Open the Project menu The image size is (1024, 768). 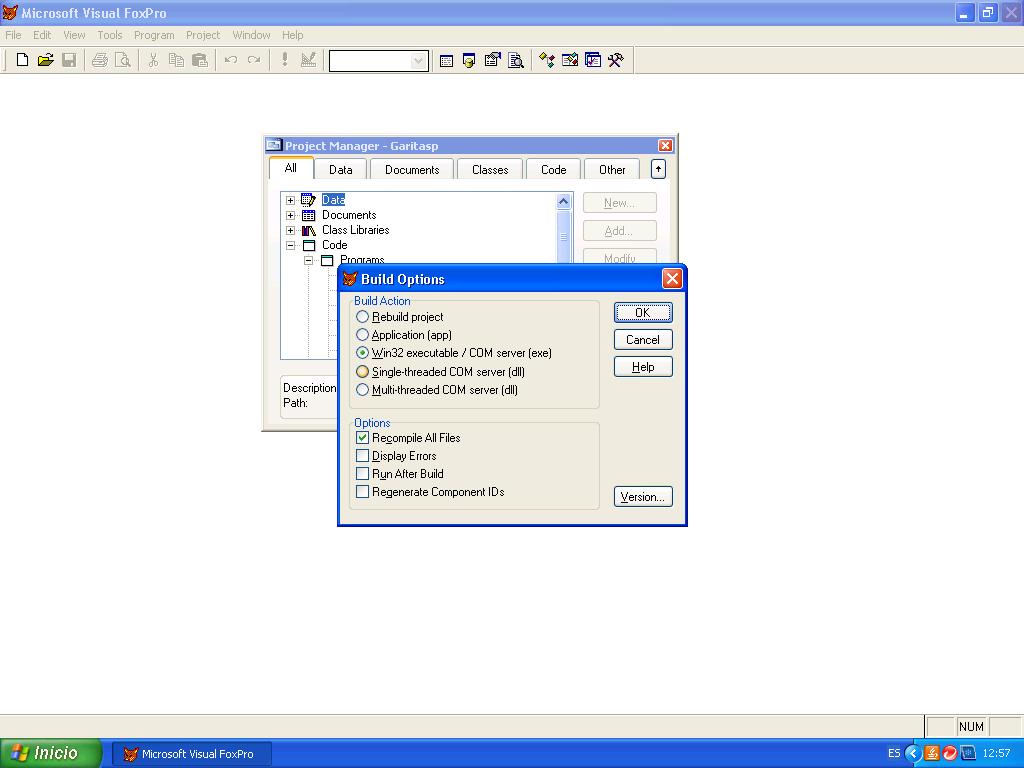[203, 35]
